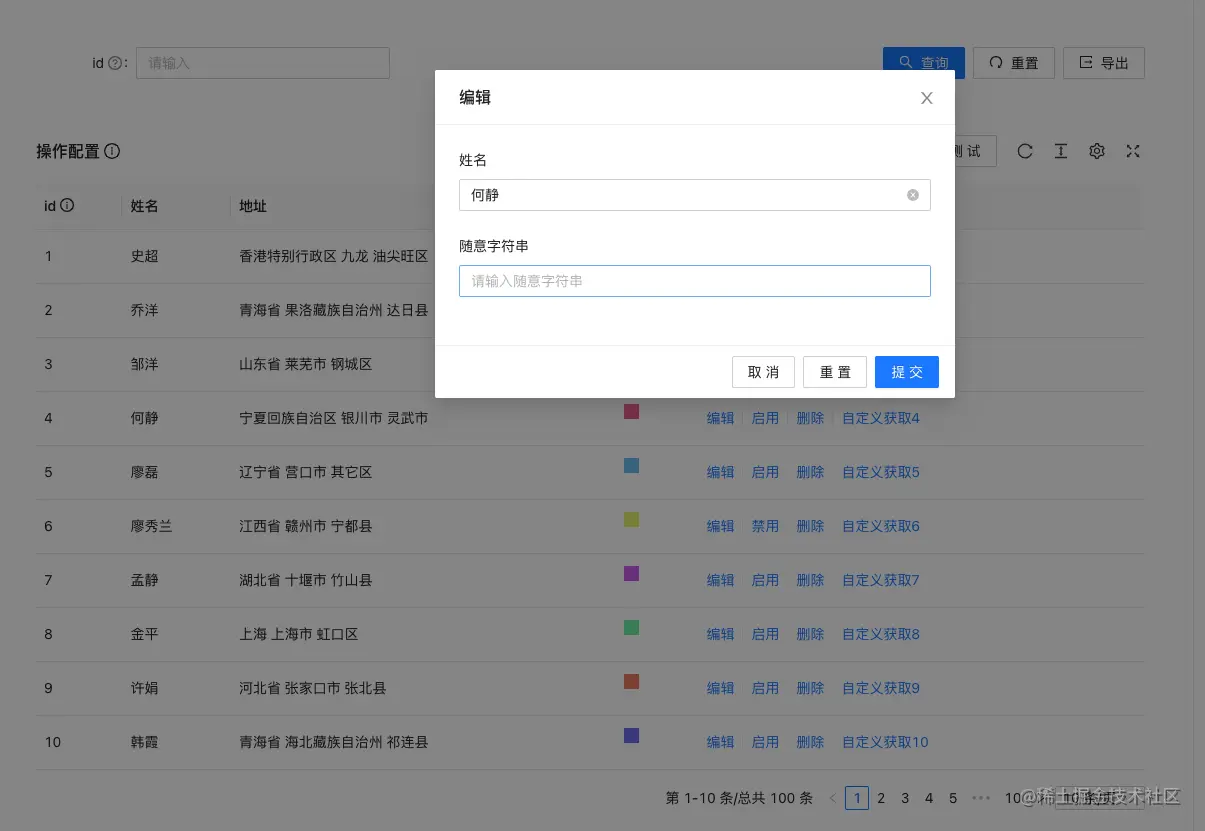Click address cell 江西省 赣州市 宁都县
Viewport: 1205px width, 831px height.
(306, 526)
